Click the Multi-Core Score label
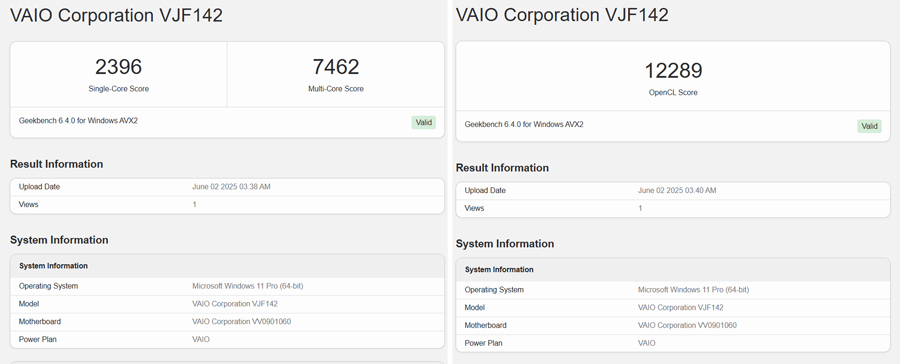The width and height of the screenshot is (900, 364). (336, 89)
